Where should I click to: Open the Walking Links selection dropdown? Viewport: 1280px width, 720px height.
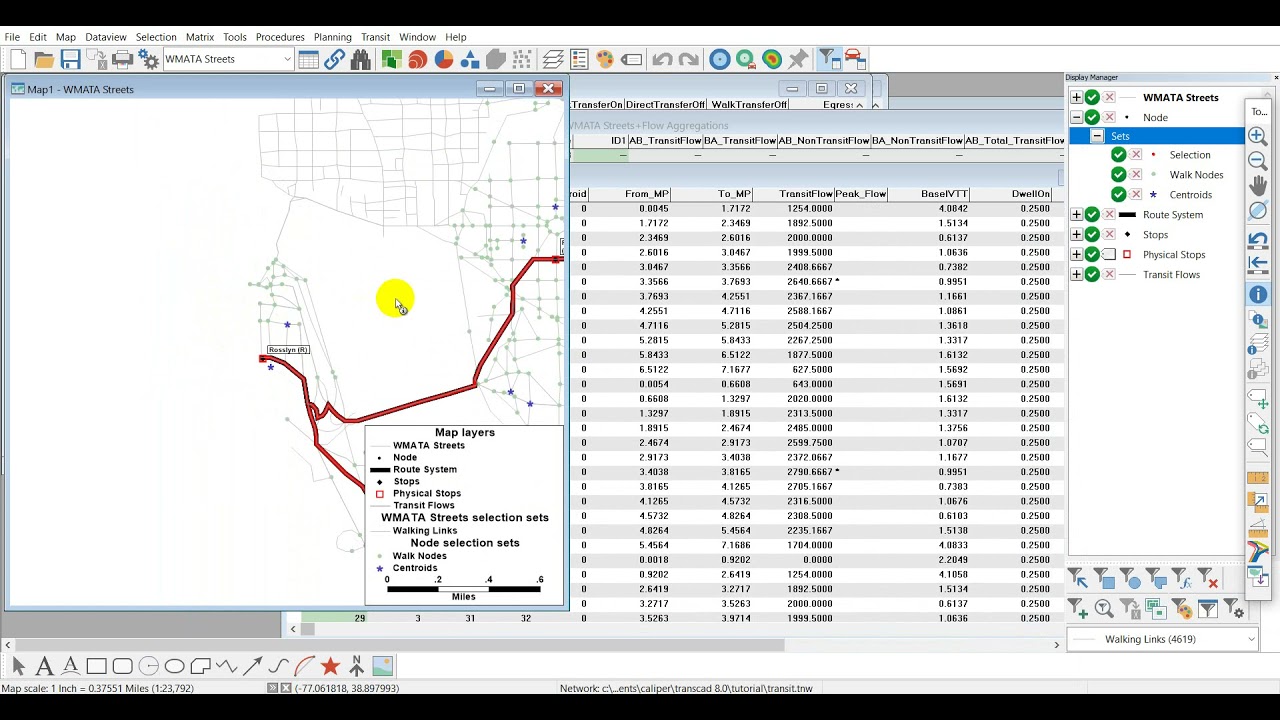(x=1250, y=639)
